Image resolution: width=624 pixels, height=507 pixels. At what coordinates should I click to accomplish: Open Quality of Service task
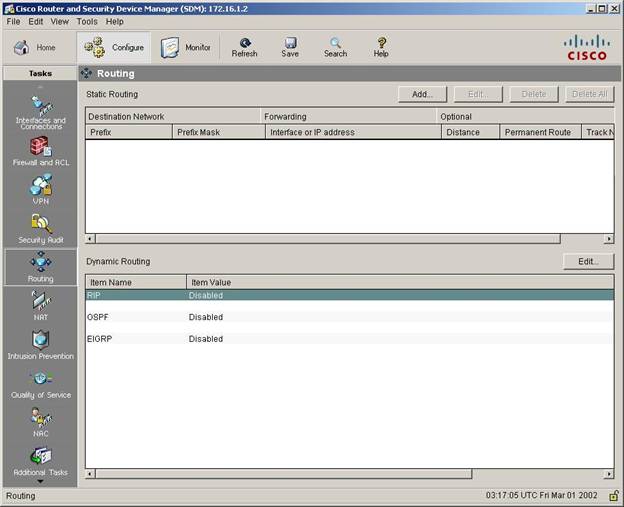[x=41, y=385]
